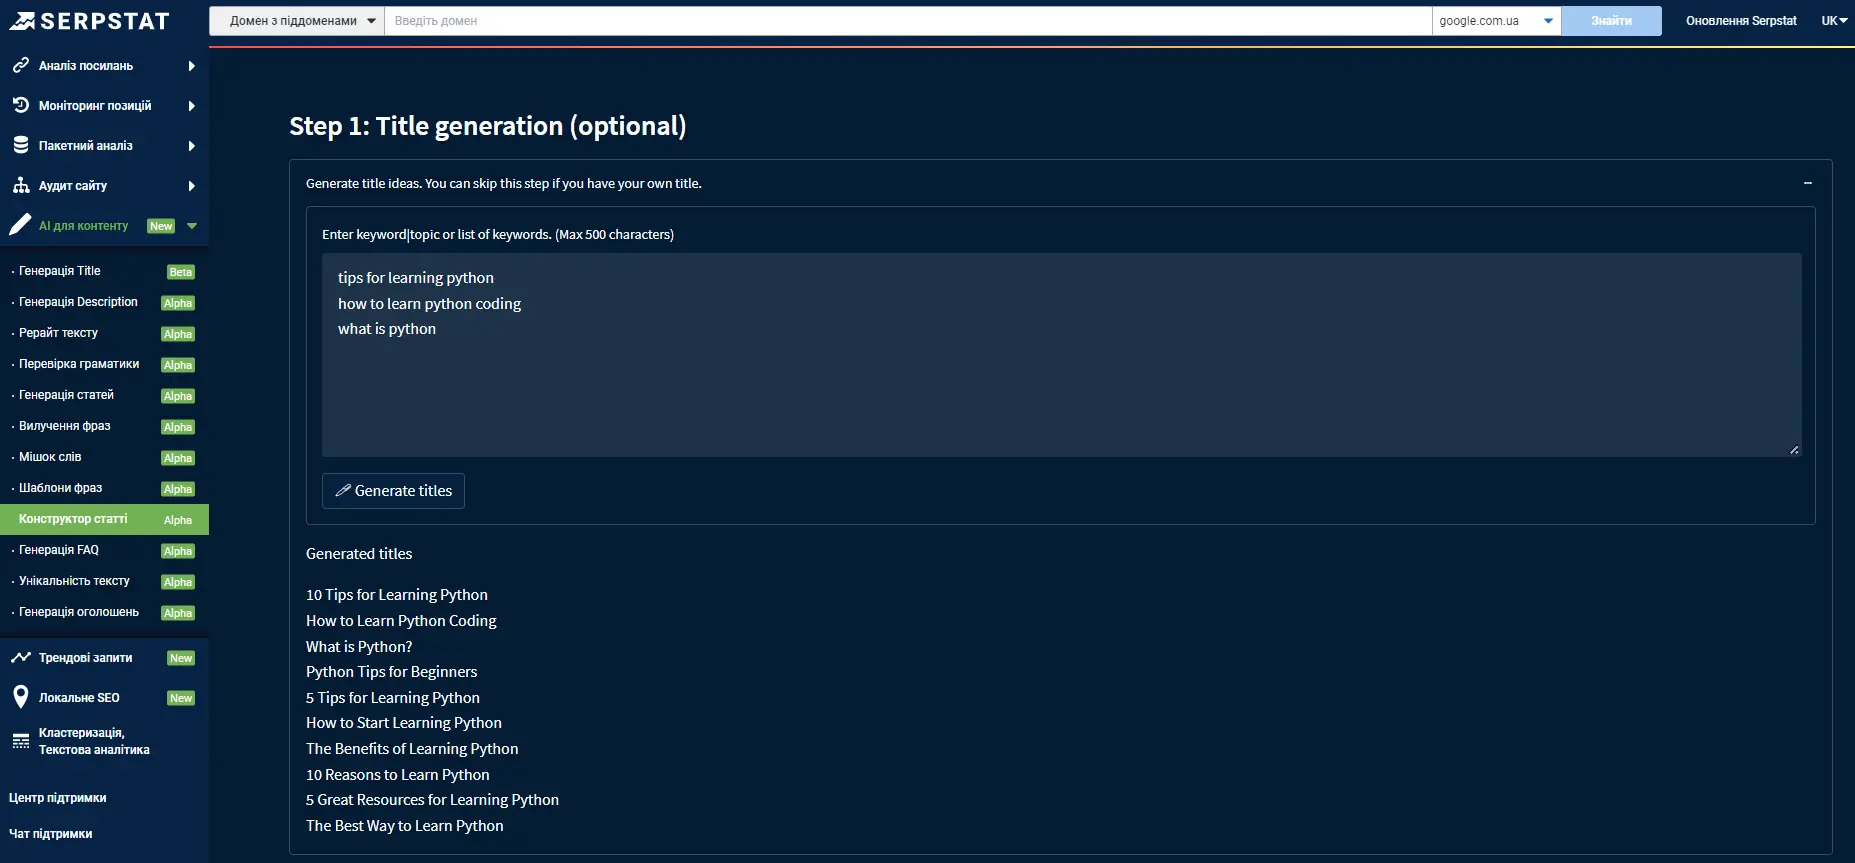Select title 'What is Python?'
Viewport: 1855px width, 863px height.
coord(359,647)
